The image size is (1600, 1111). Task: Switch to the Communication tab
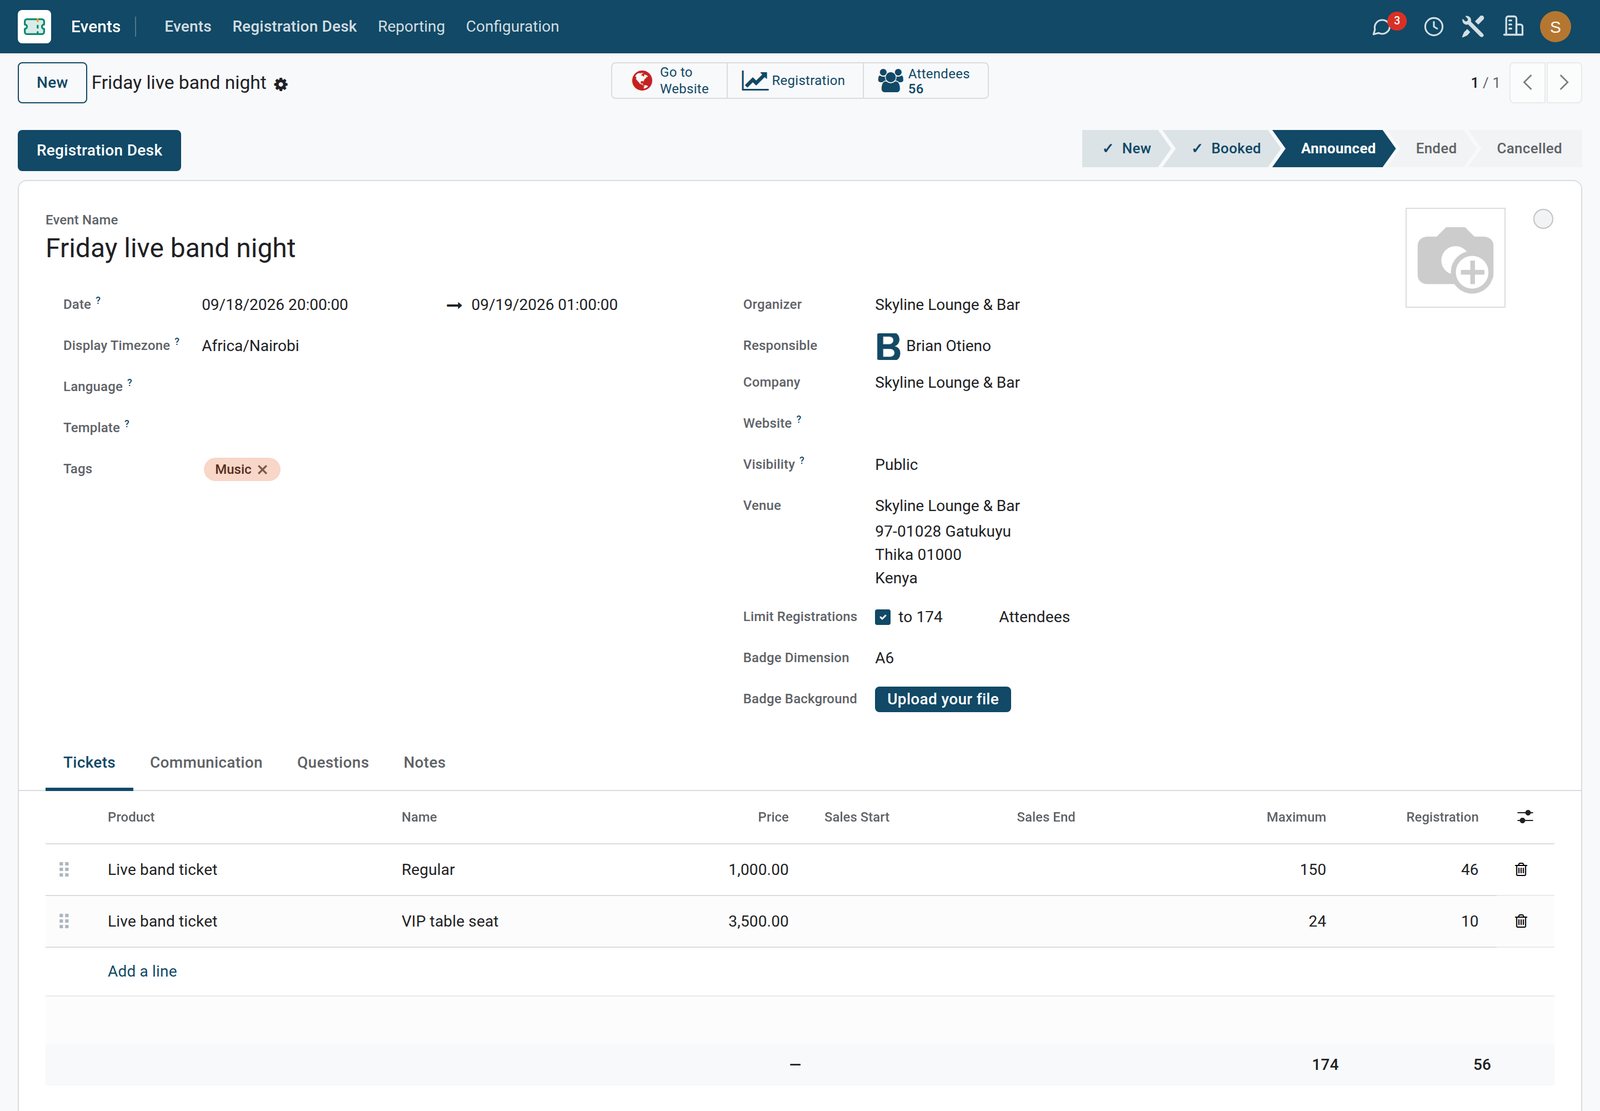click(x=206, y=763)
